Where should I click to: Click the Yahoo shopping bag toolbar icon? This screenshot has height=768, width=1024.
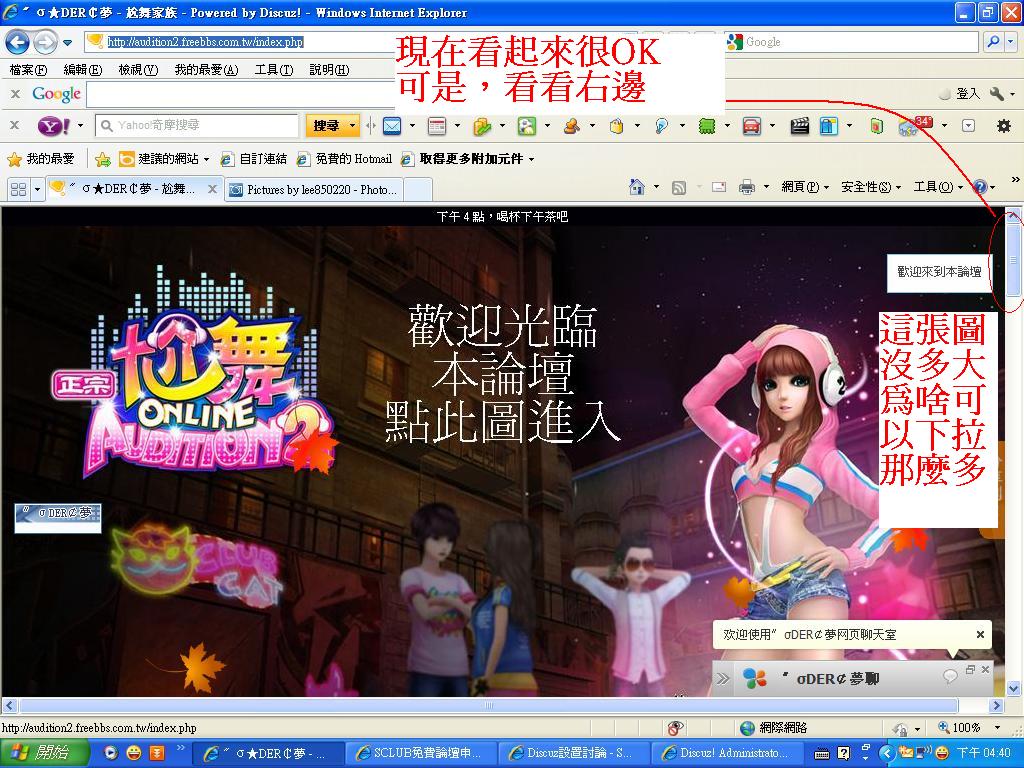pyautogui.click(x=616, y=125)
